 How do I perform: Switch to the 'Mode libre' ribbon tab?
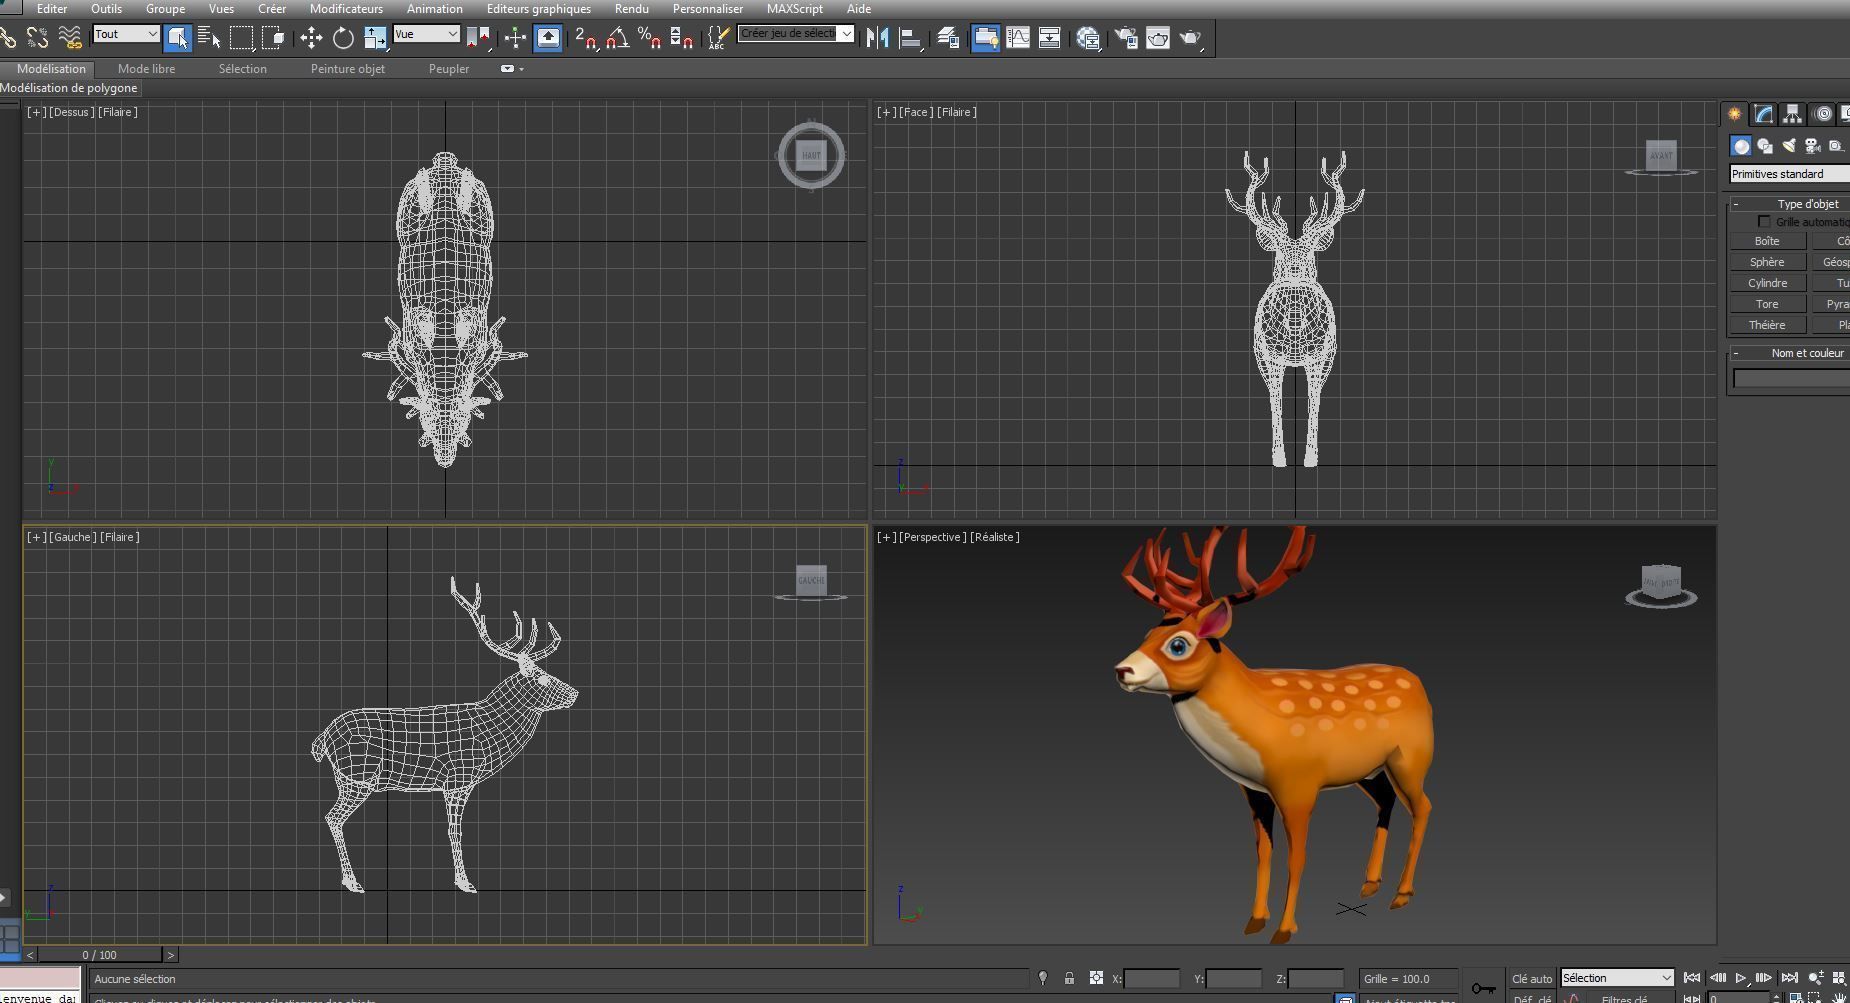click(x=146, y=69)
